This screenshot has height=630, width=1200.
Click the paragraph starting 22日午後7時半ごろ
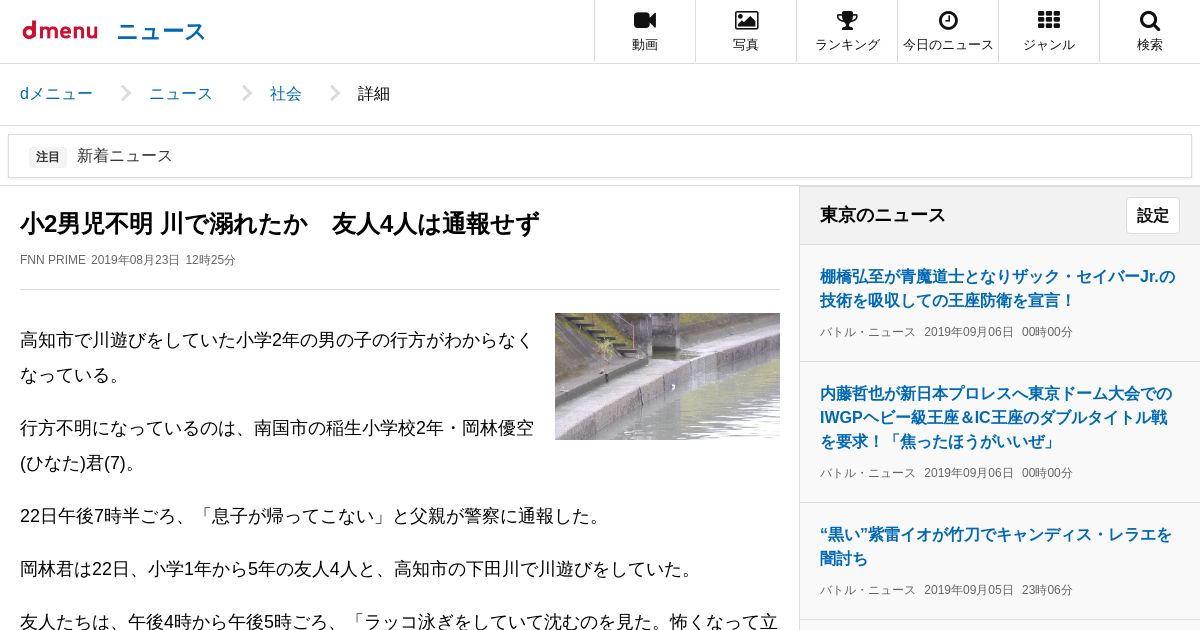click(x=314, y=516)
